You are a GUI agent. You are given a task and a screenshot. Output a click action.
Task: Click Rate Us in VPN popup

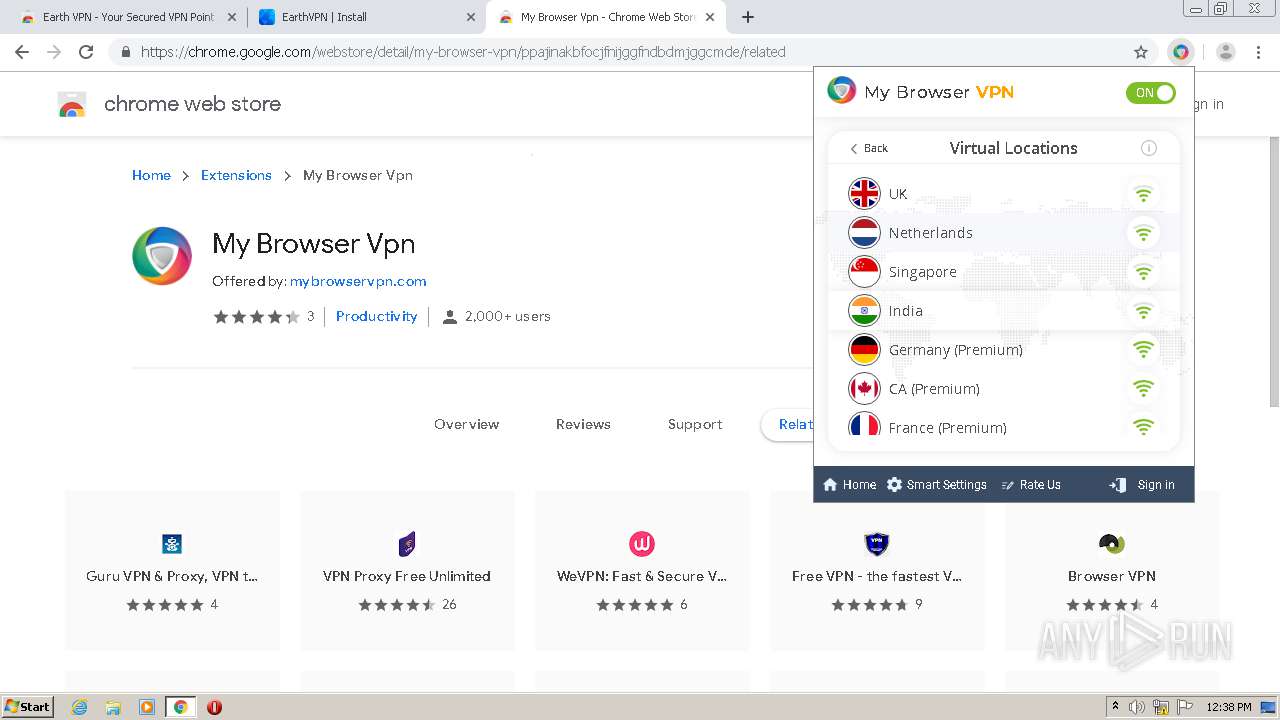tap(1031, 485)
